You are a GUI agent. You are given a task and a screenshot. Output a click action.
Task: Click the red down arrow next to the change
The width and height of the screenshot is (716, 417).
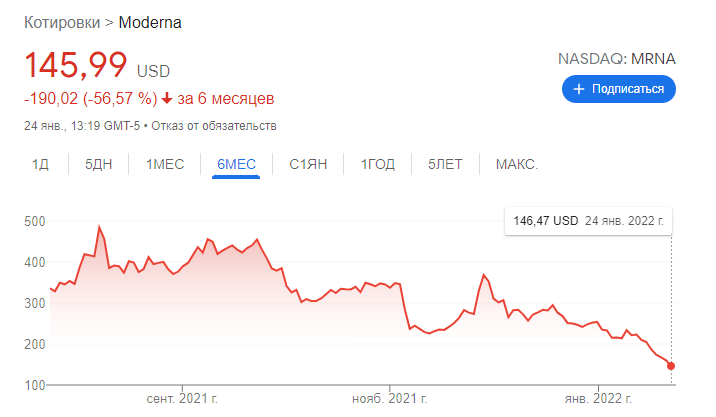[x=168, y=98]
